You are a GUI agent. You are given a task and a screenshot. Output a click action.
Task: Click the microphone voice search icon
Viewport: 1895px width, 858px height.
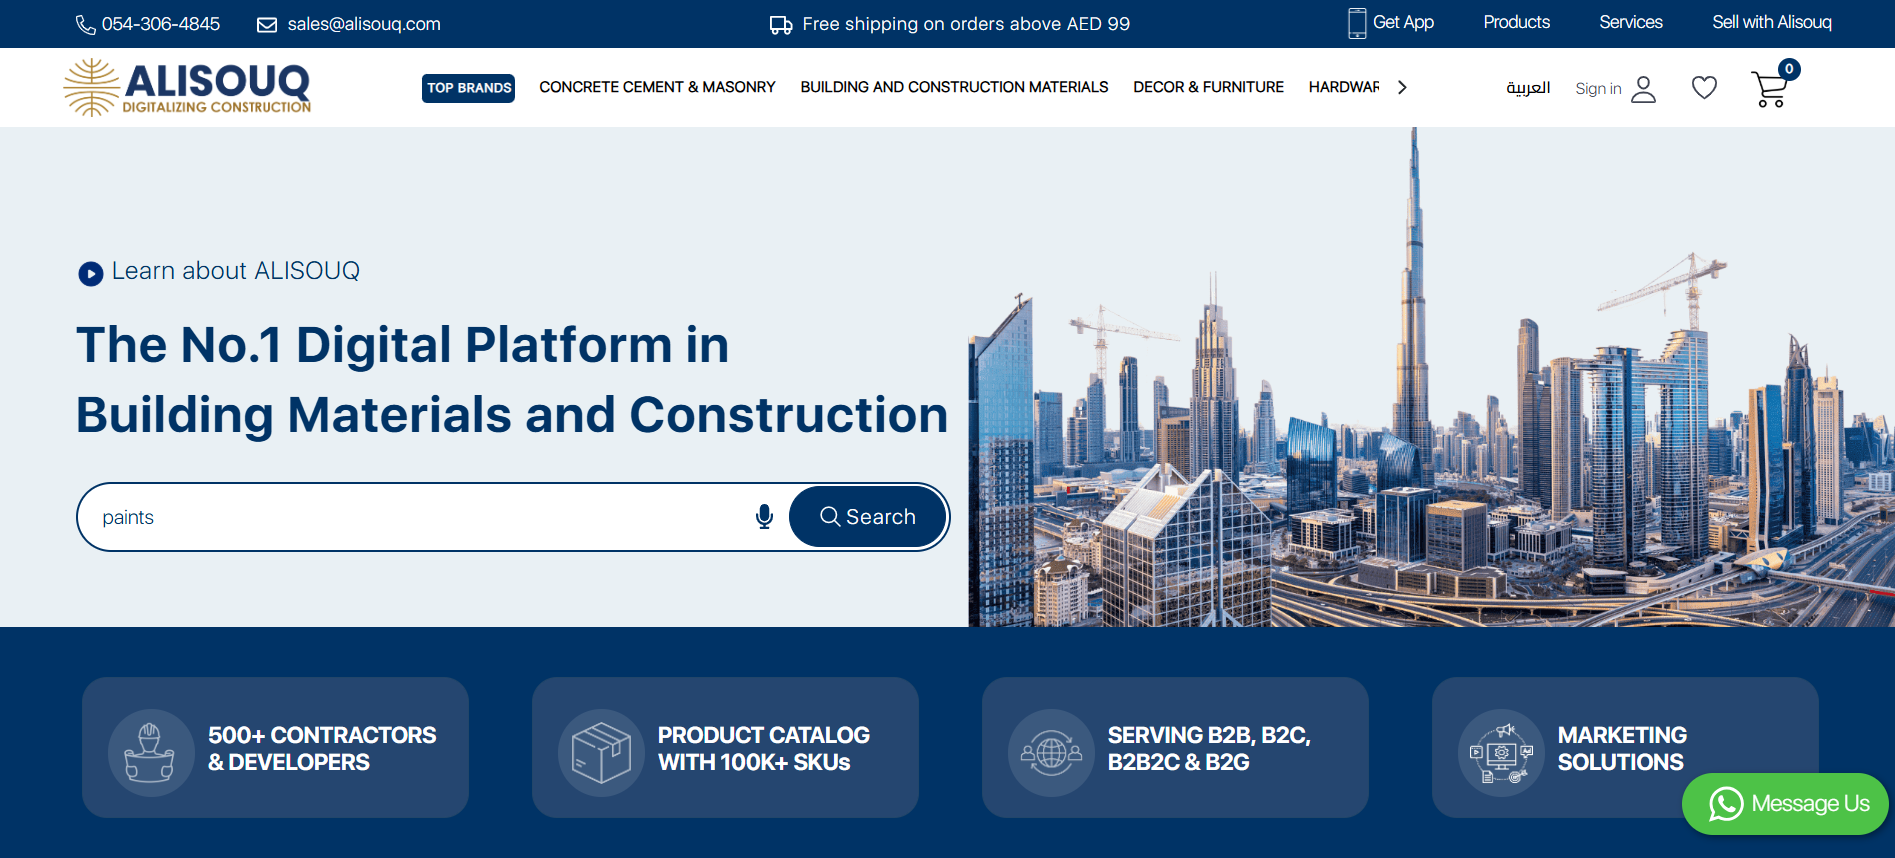(x=764, y=517)
